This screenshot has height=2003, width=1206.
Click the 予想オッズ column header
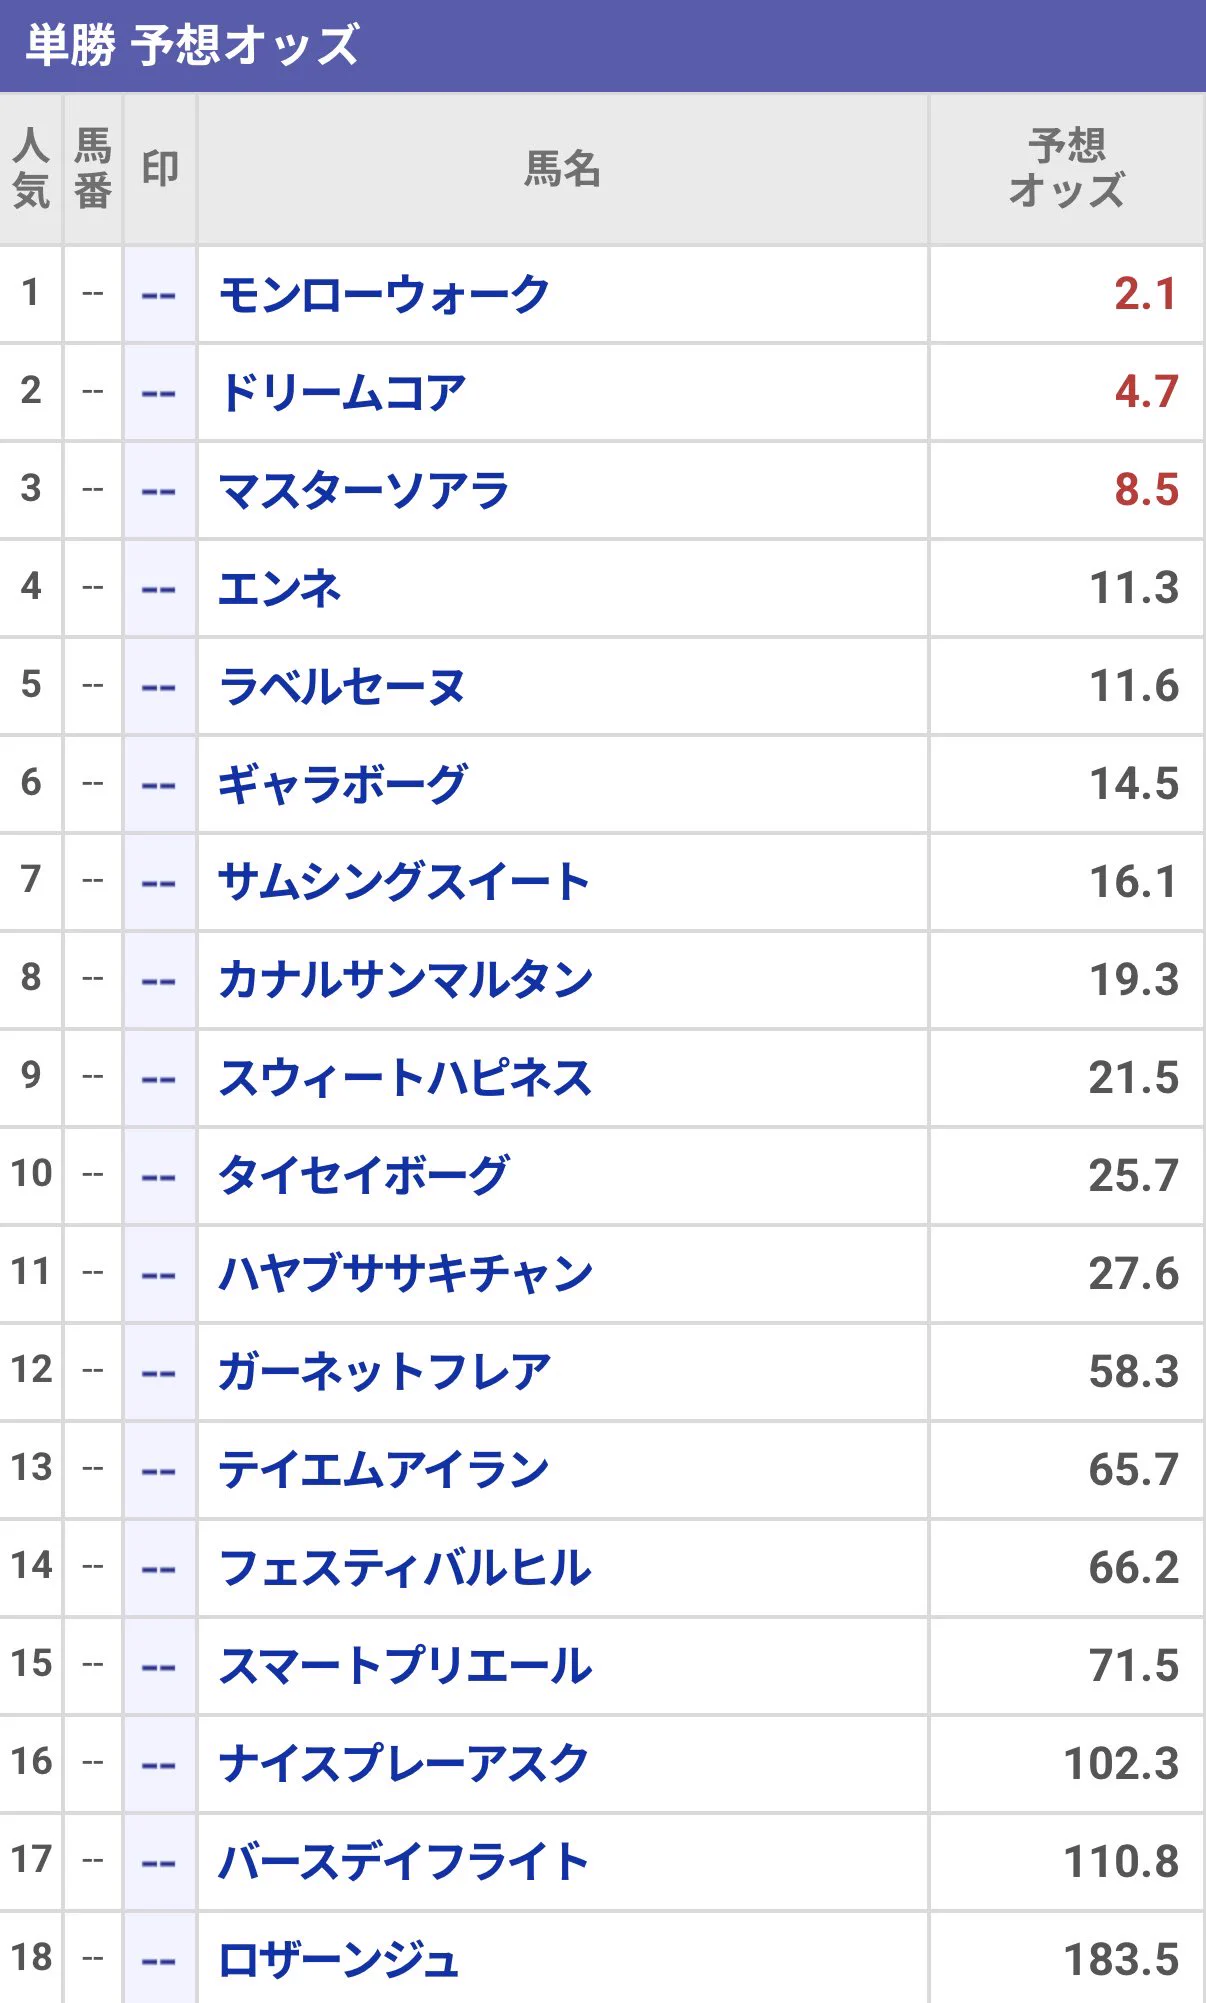[x=1066, y=169]
